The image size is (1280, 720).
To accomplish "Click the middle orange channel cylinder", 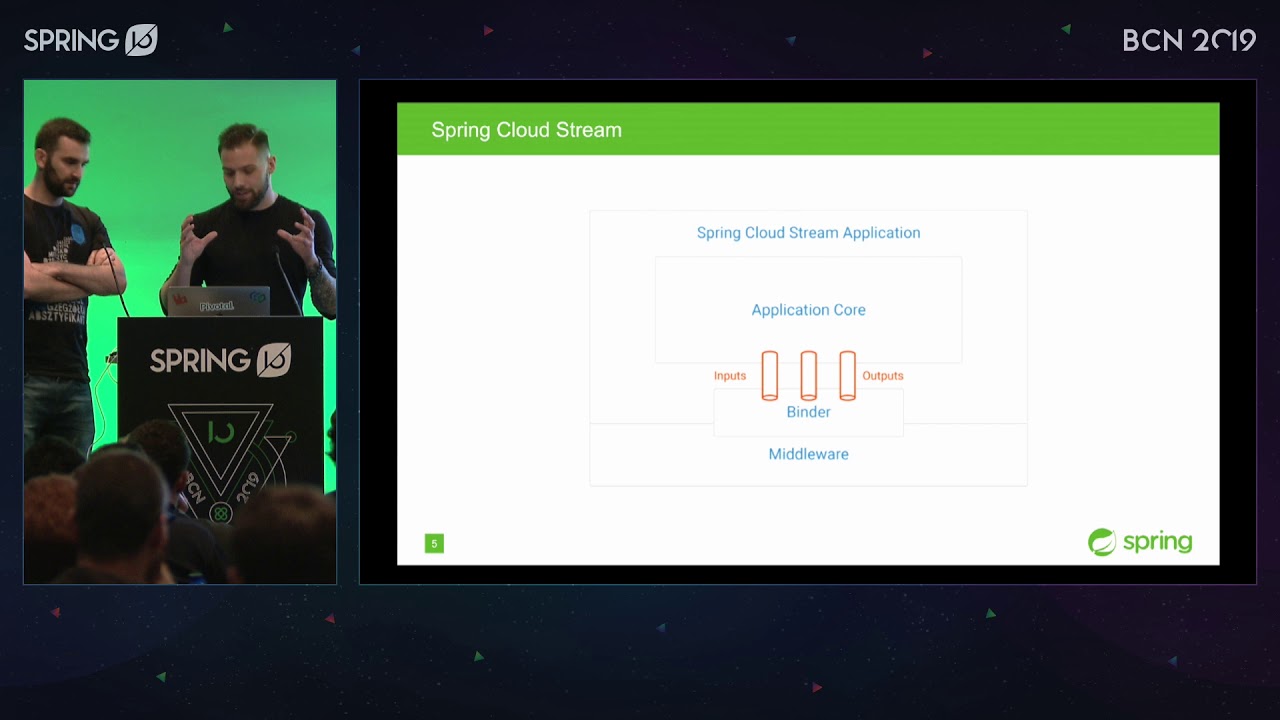I will coord(809,375).
